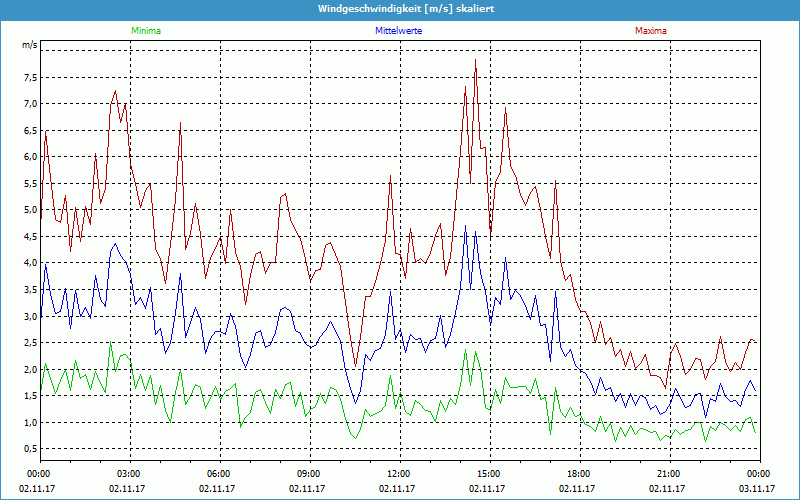Click the red Maxima legend label
Image resolution: width=800 pixels, height=500 pixels.
[650, 31]
